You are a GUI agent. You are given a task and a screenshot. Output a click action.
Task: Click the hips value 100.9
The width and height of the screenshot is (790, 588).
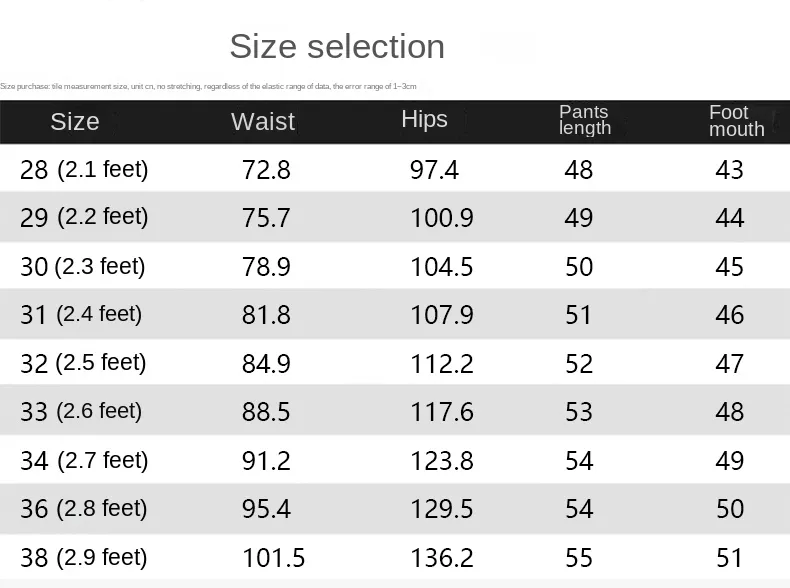click(x=441, y=217)
